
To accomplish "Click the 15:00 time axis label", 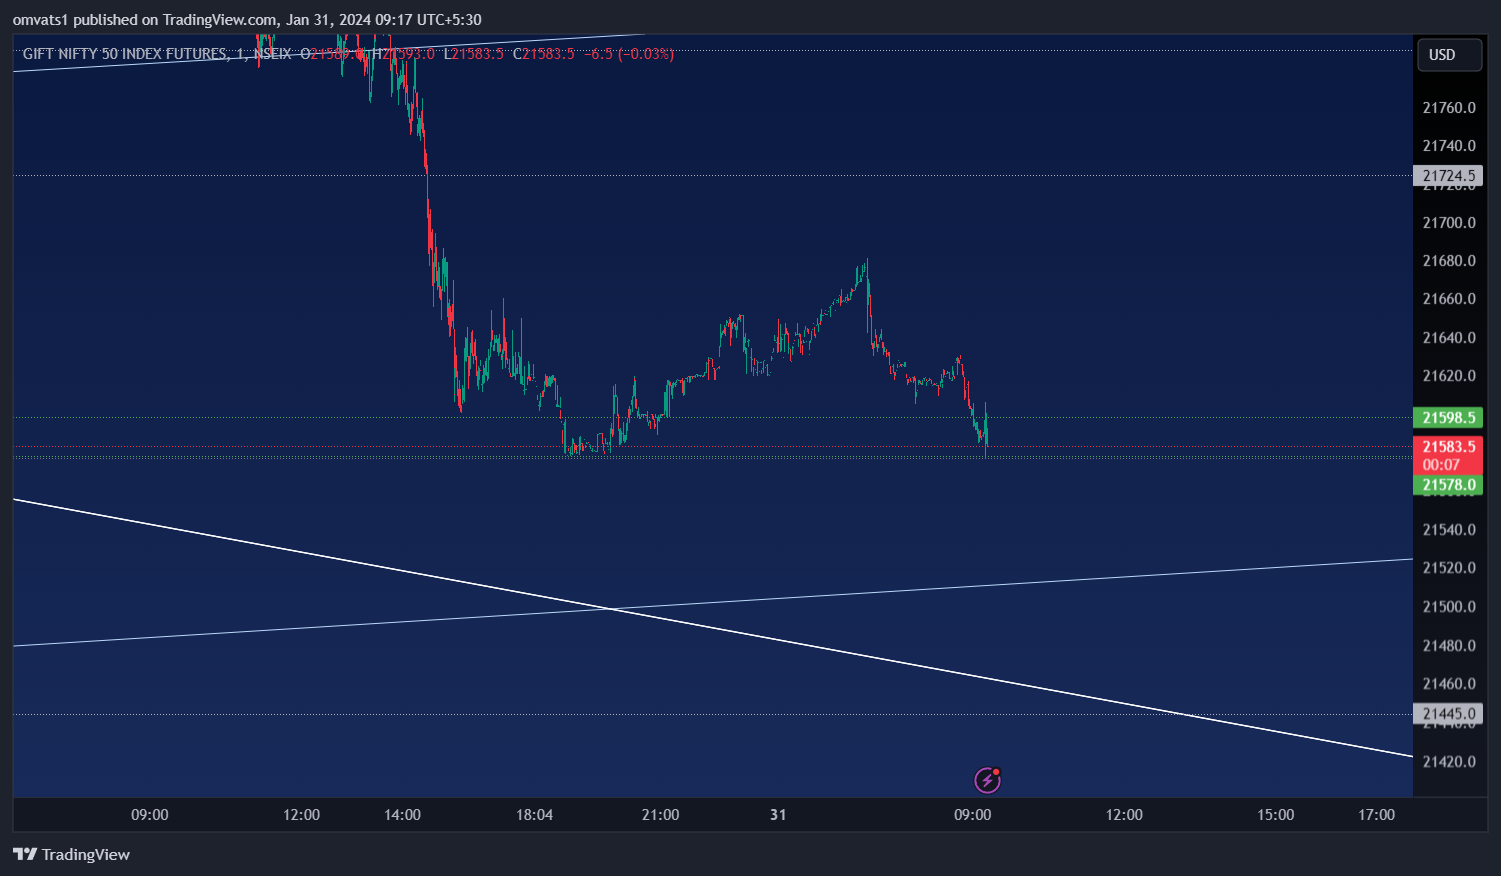I will [1275, 815].
